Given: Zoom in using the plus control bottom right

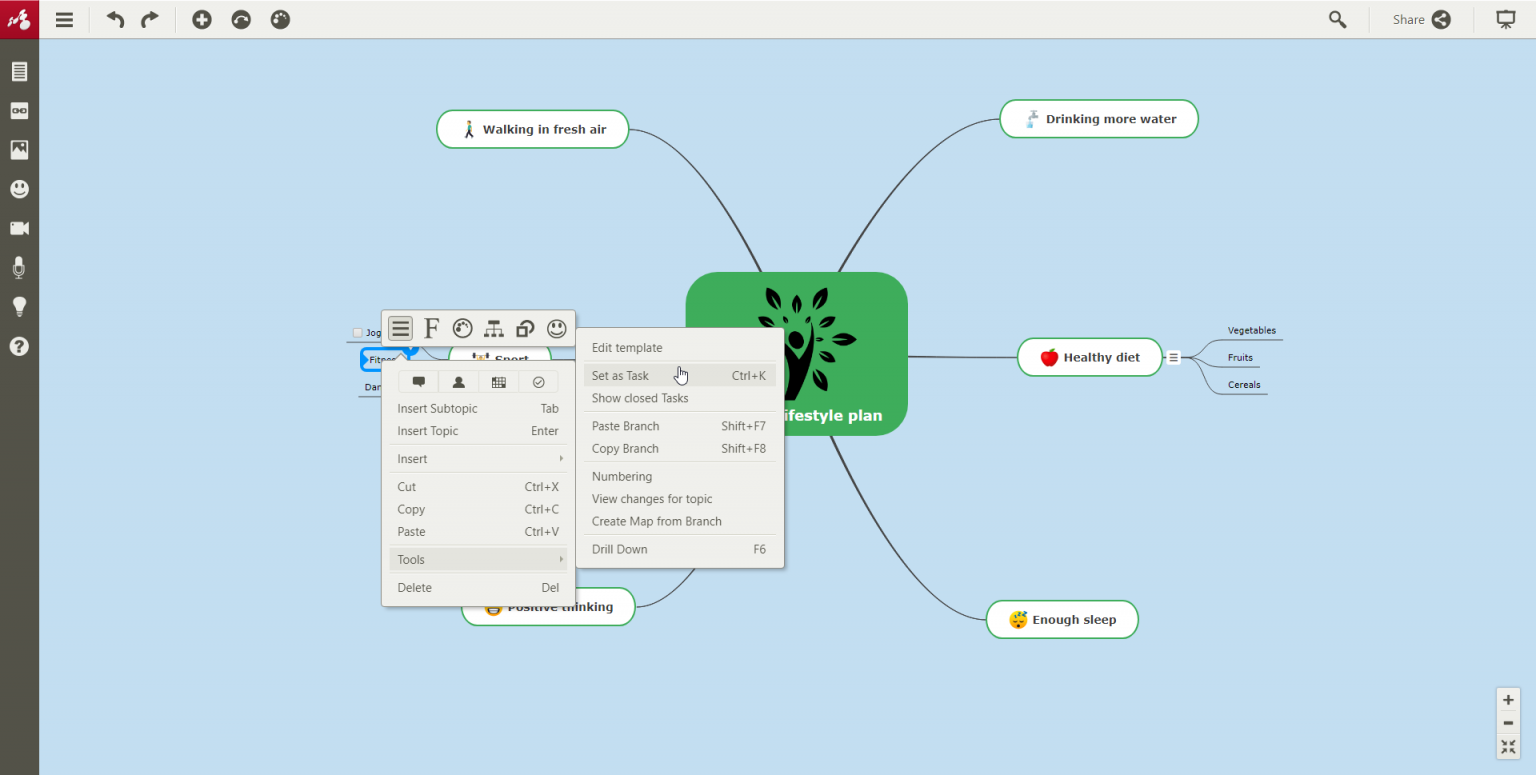Looking at the screenshot, I should point(1508,700).
